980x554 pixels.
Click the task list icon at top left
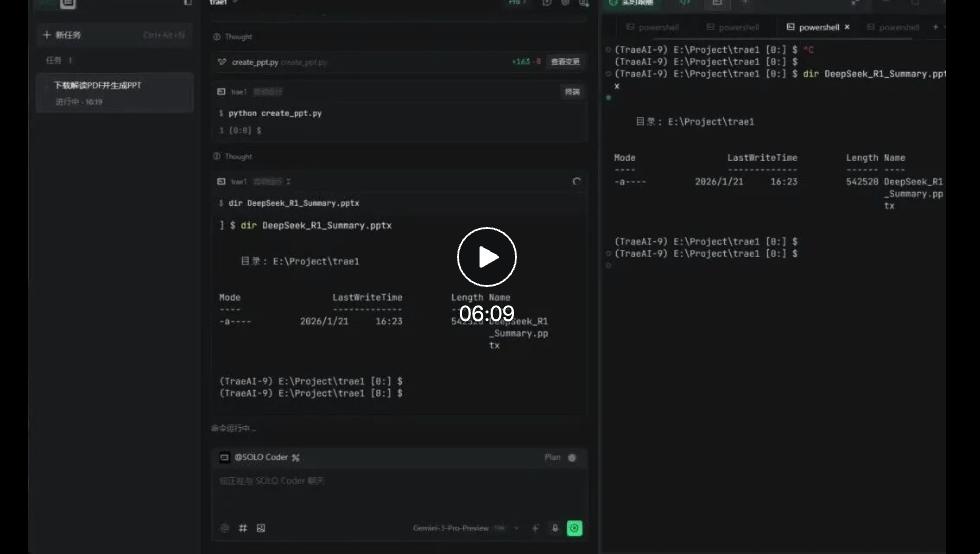click(68, 4)
